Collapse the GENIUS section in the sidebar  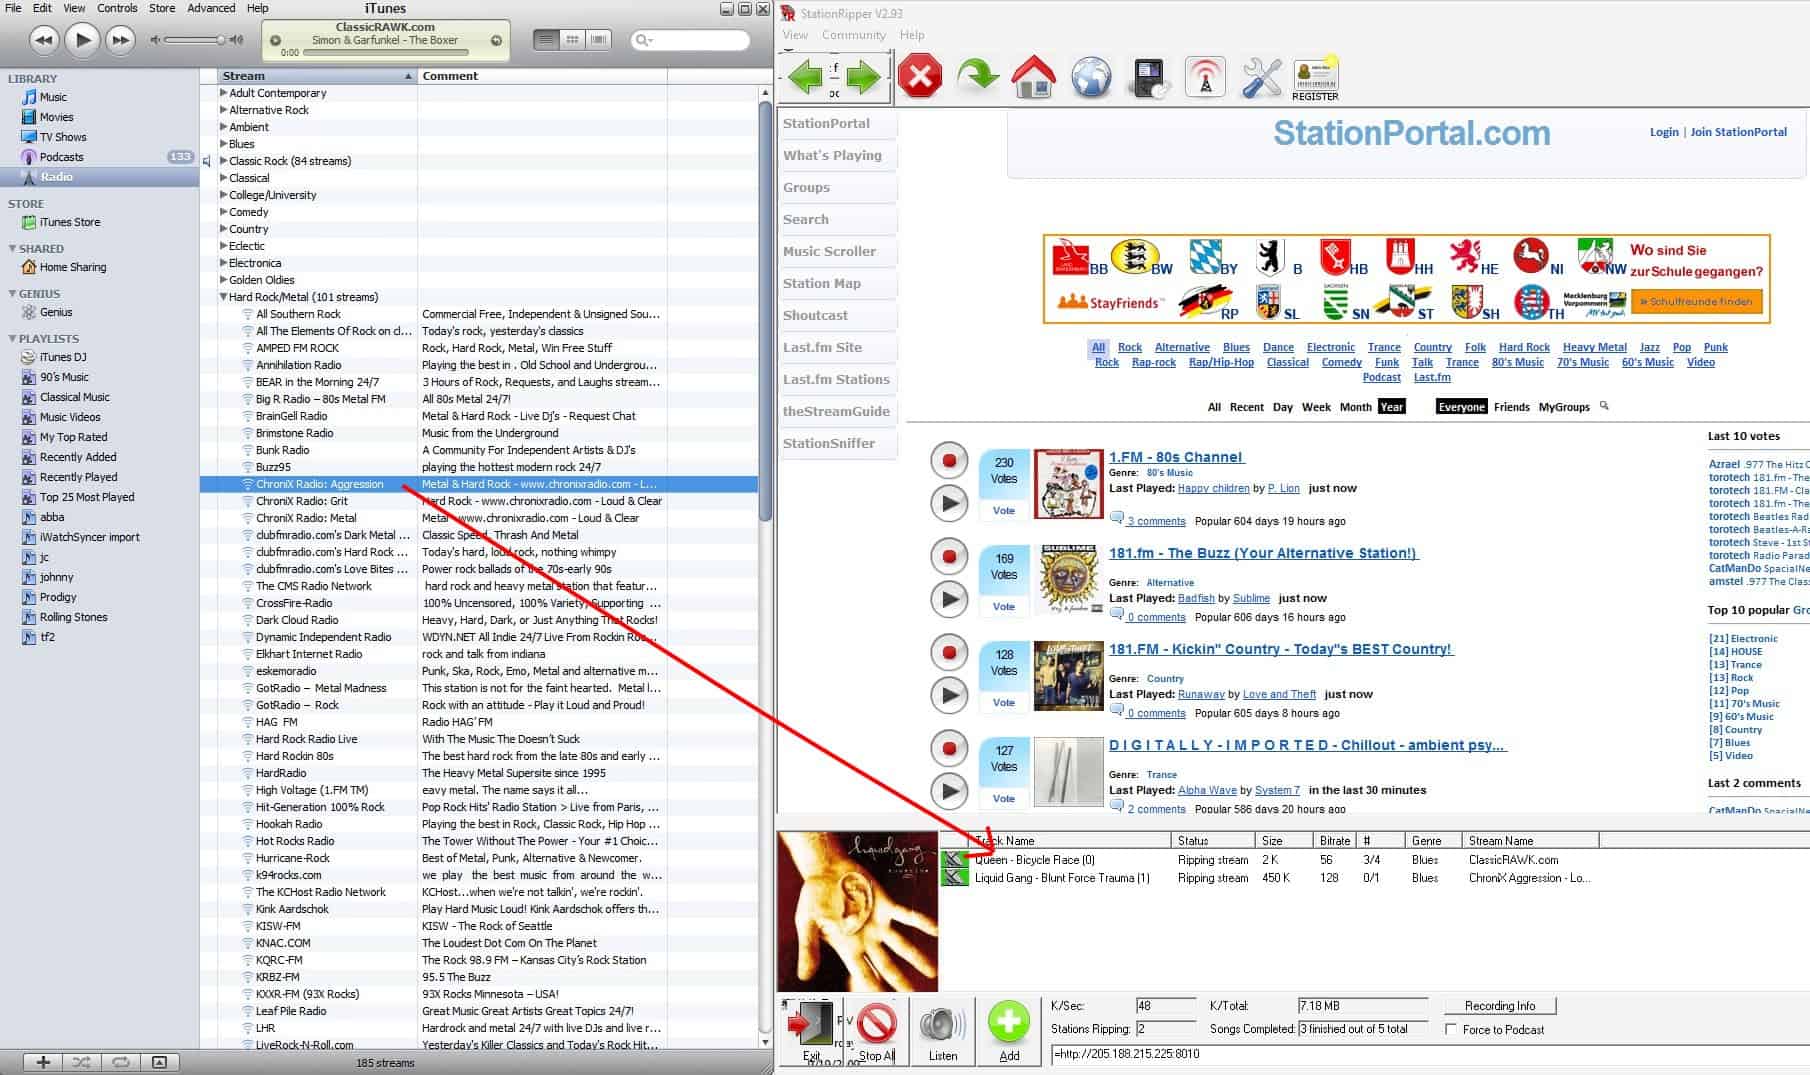12,294
